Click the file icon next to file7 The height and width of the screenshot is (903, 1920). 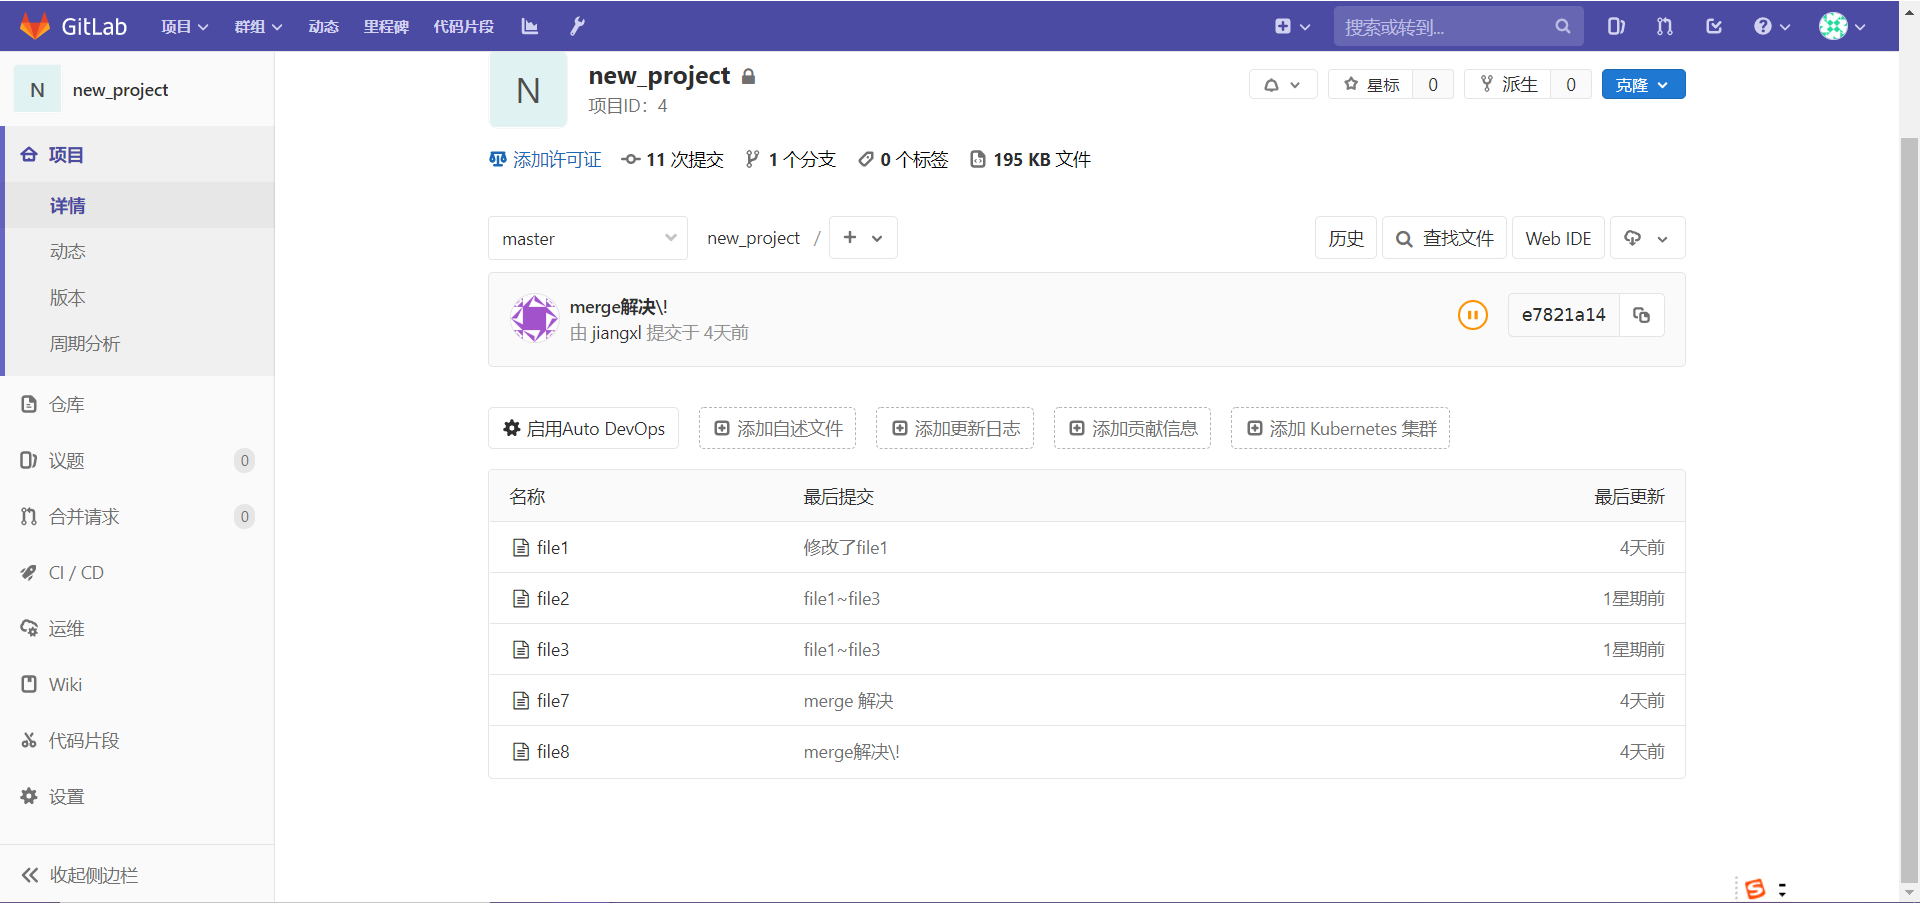[x=521, y=701]
